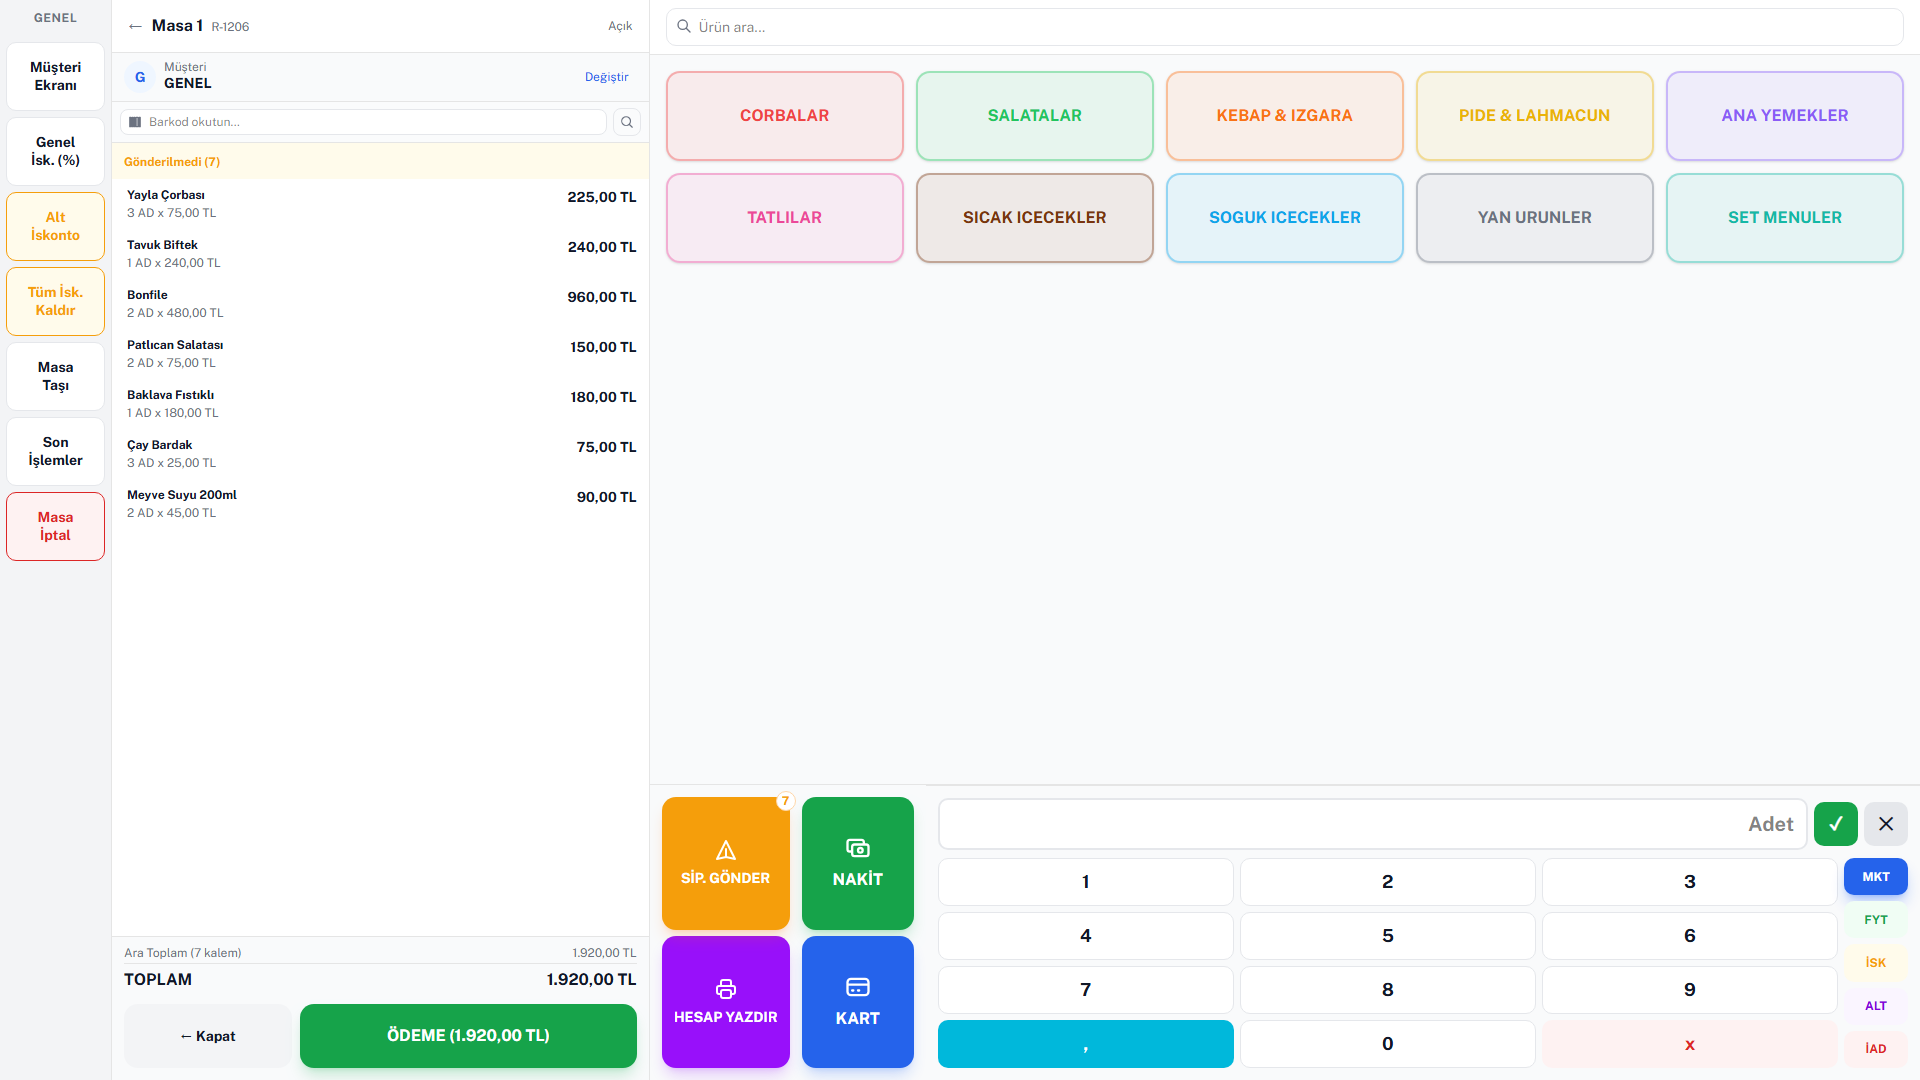
Task: Open the SOGUK ICECEKLER category
Action: [x=1285, y=218]
